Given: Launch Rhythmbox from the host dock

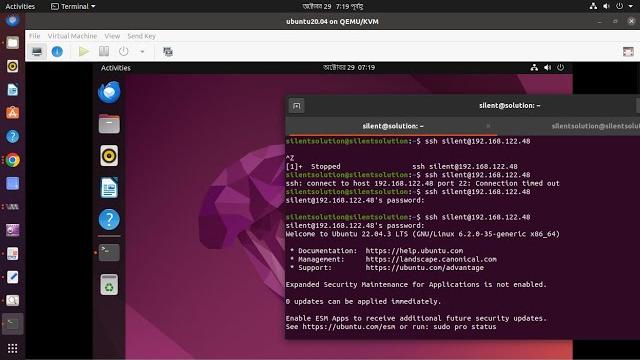Looking at the screenshot, I should pyautogui.click(x=13, y=66).
